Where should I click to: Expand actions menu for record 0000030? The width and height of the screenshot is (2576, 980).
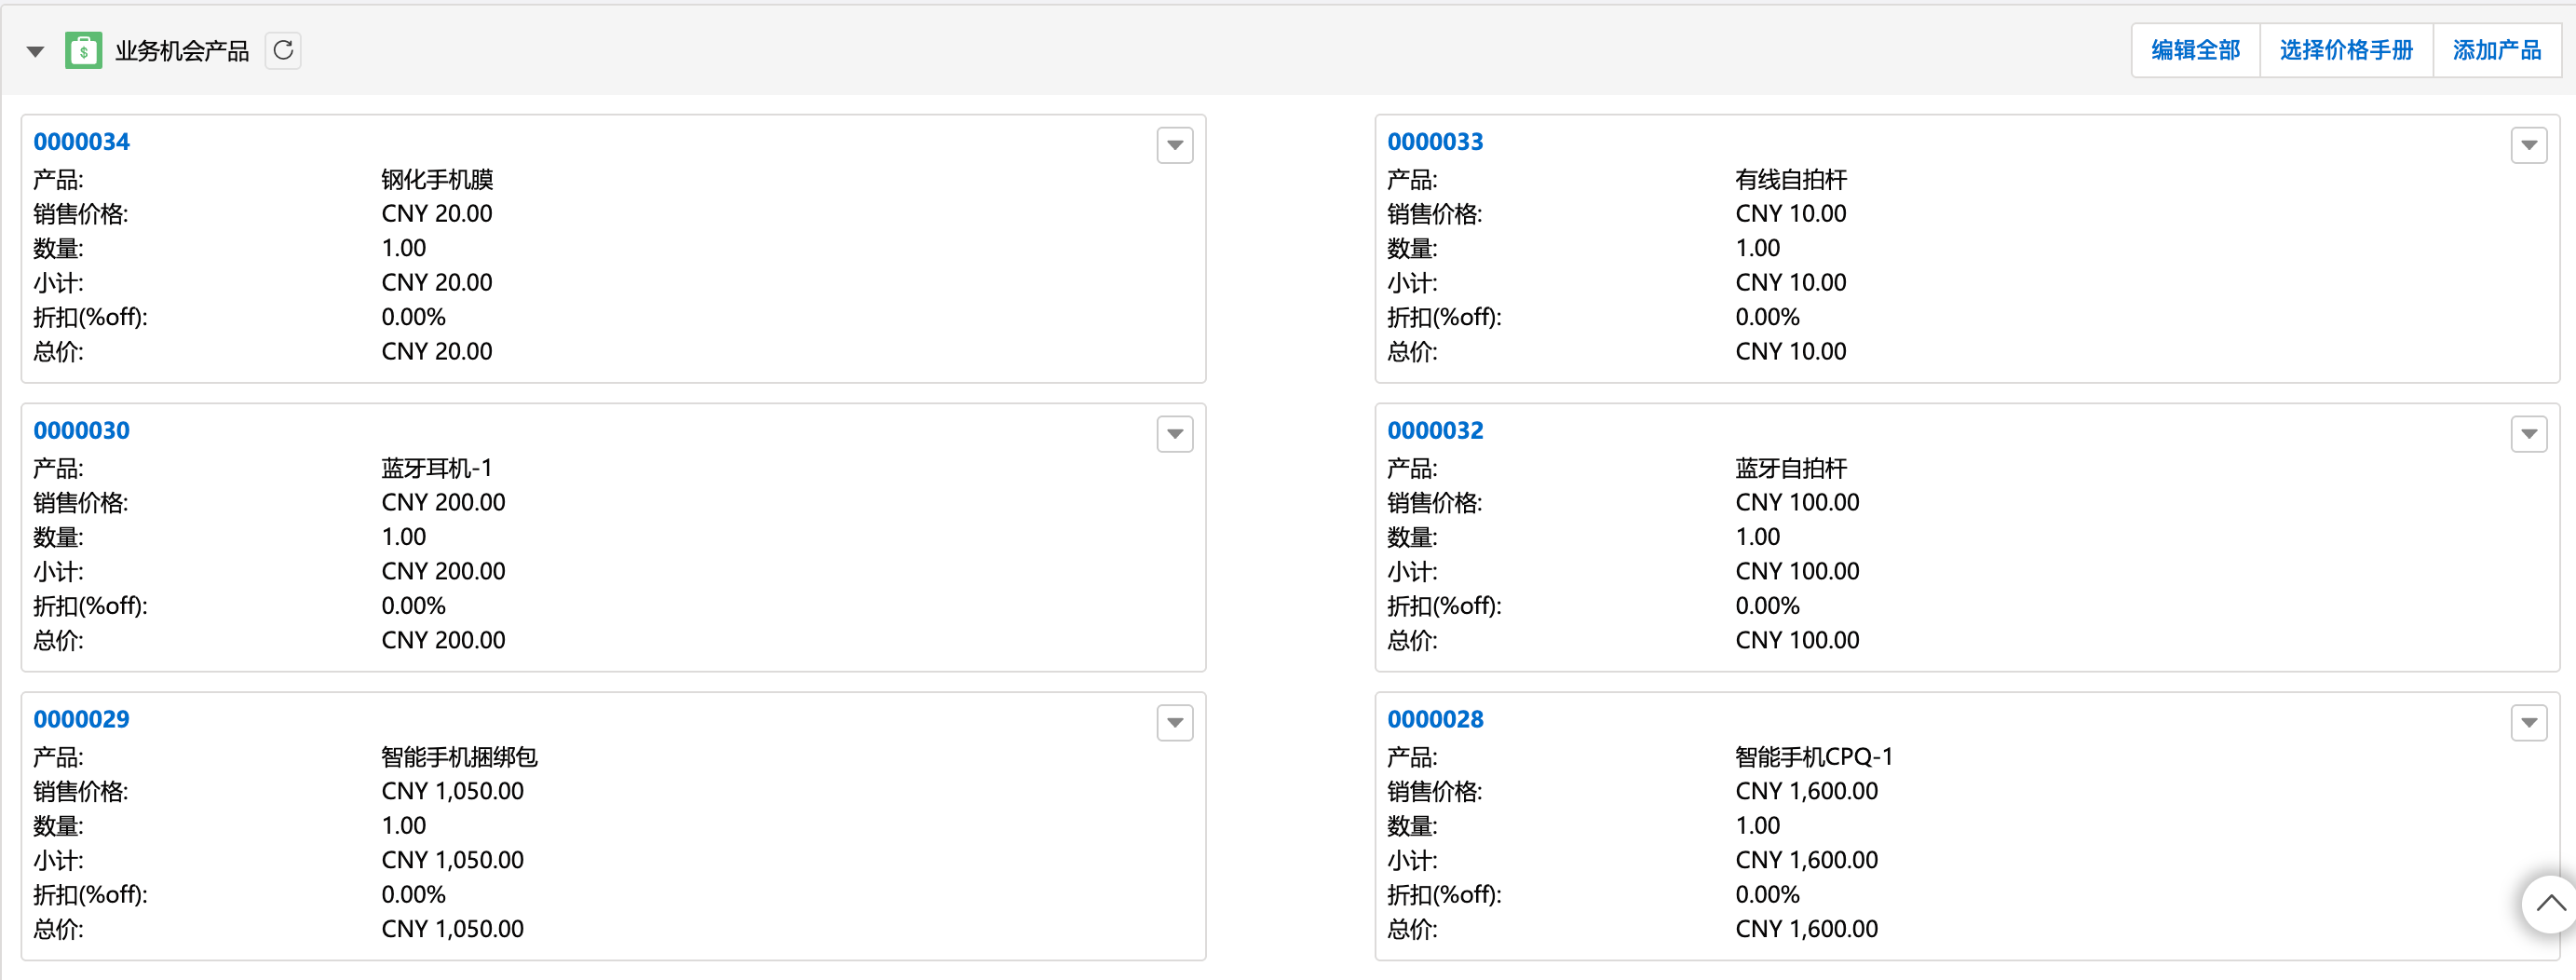click(x=1174, y=434)
